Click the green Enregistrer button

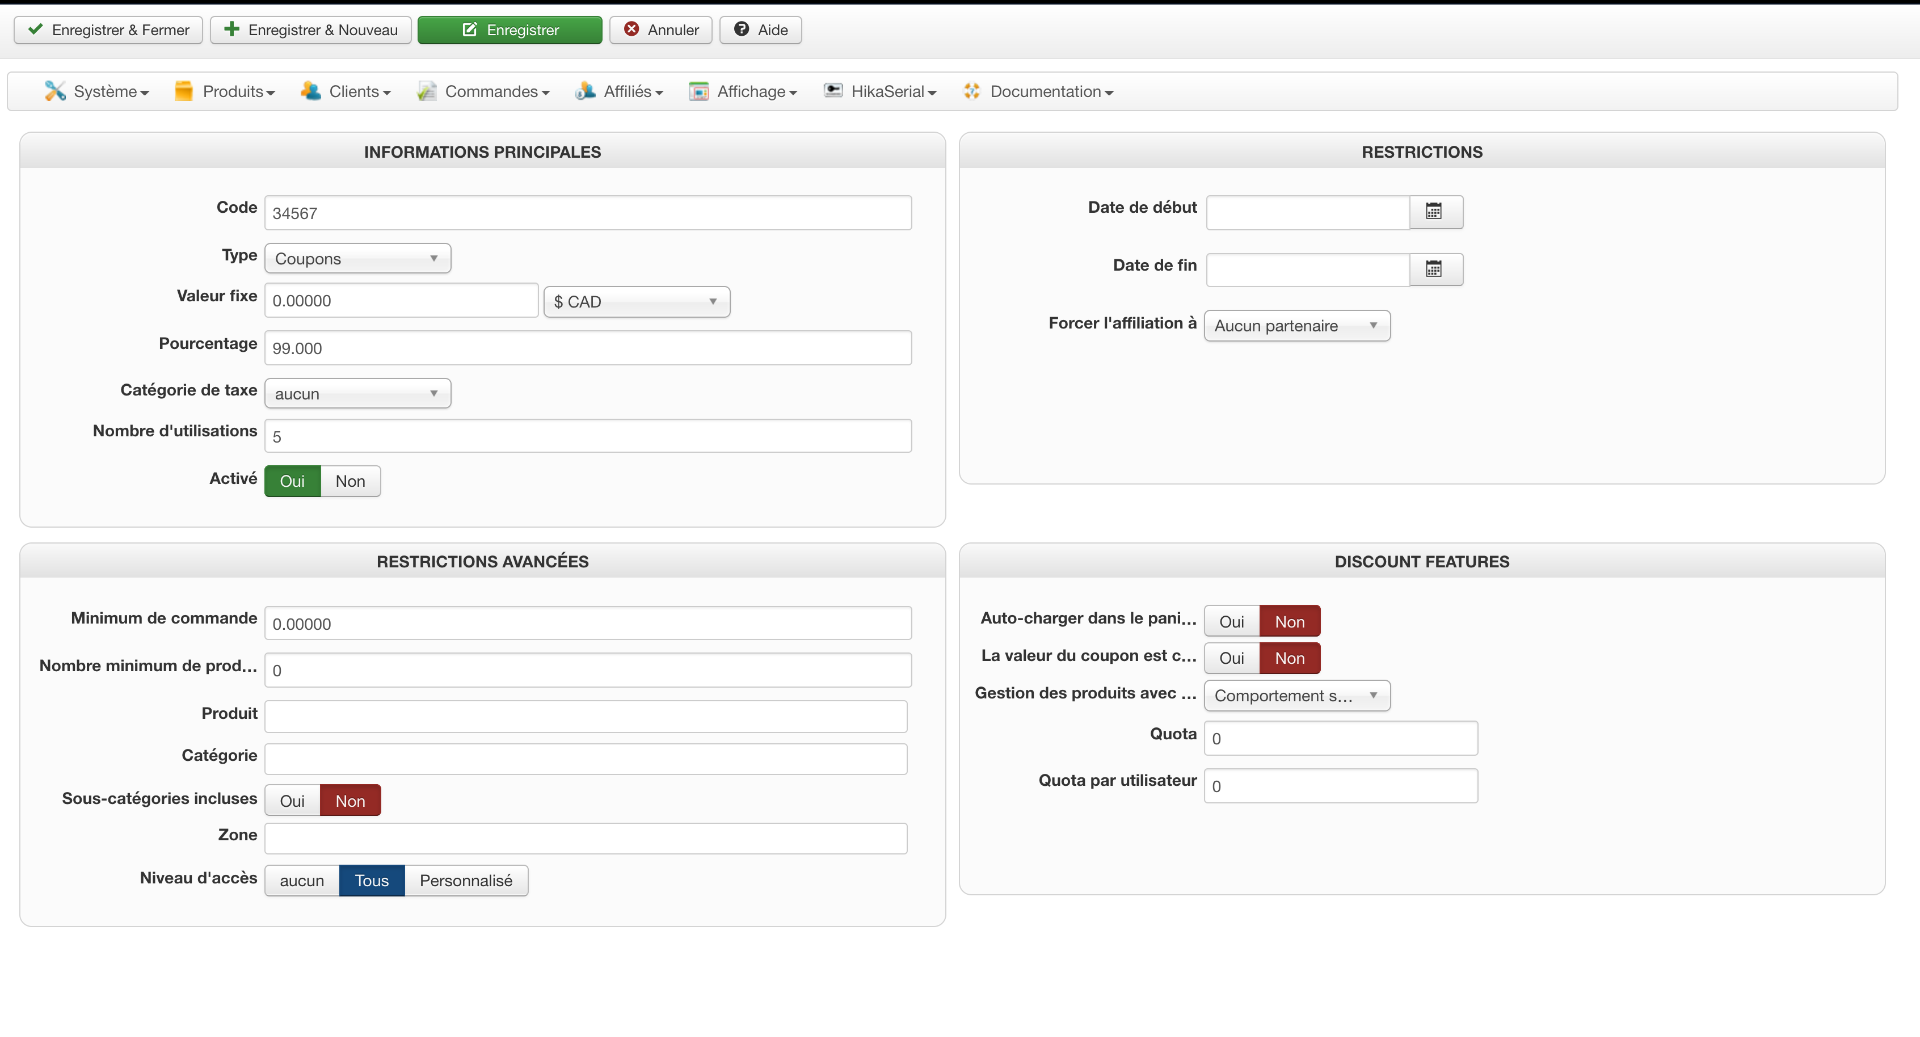click(x=510, y=30)
